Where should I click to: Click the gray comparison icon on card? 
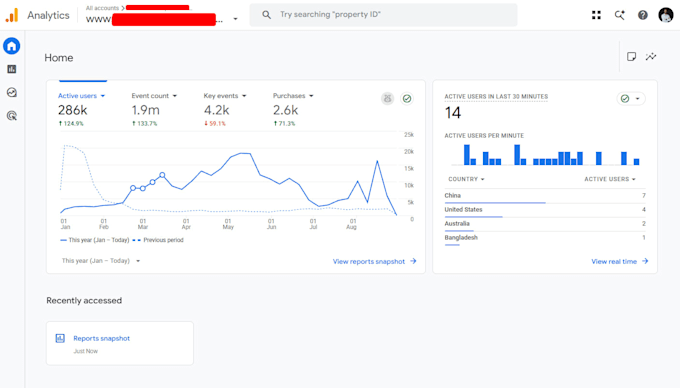(387, 99)
